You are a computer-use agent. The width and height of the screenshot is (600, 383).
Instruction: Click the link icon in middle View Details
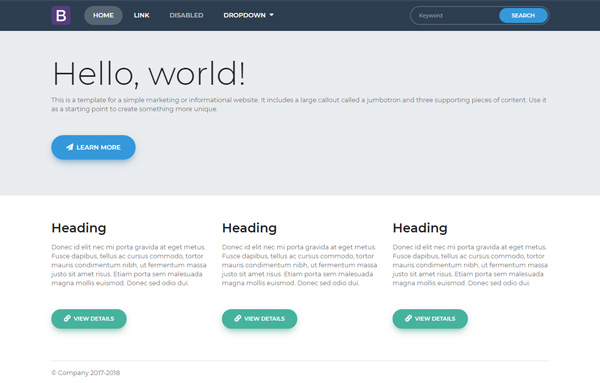tap(238, 318)
